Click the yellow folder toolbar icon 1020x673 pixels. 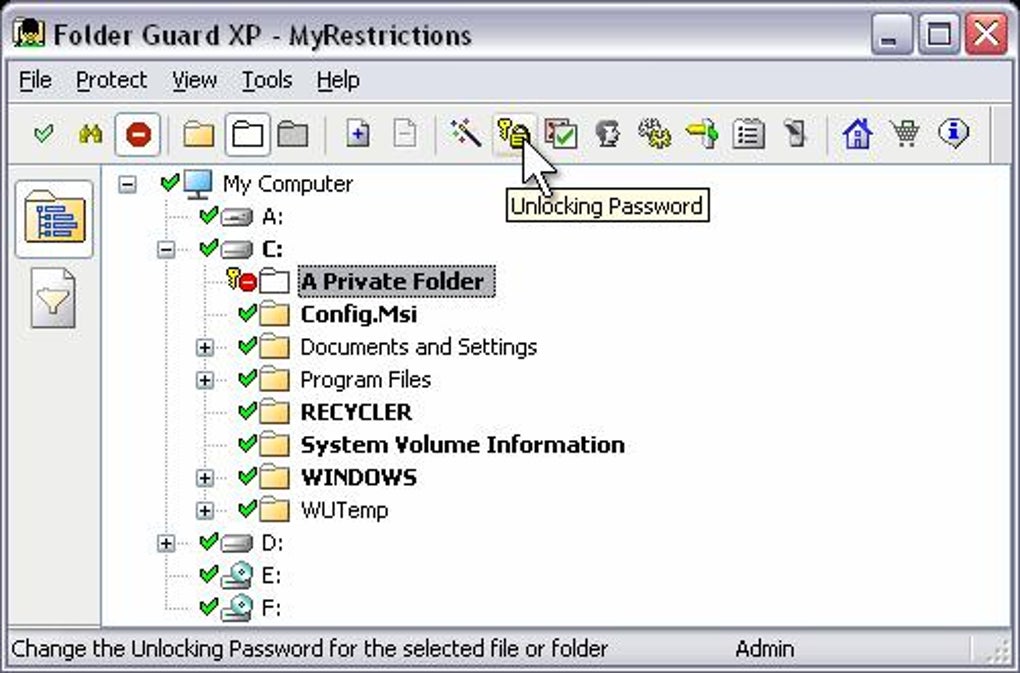tap(198, 135)
